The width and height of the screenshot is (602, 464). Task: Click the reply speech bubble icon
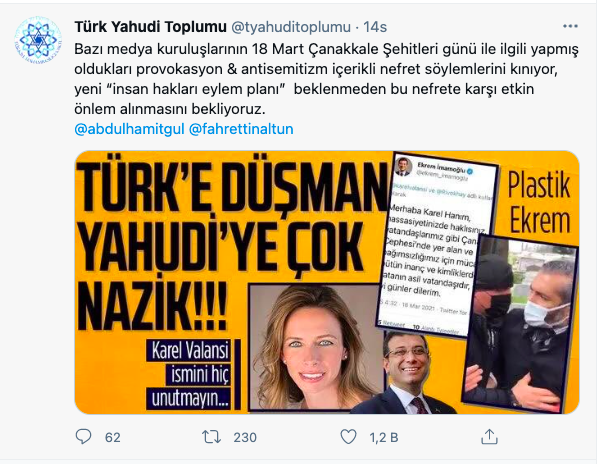[83, 437]
